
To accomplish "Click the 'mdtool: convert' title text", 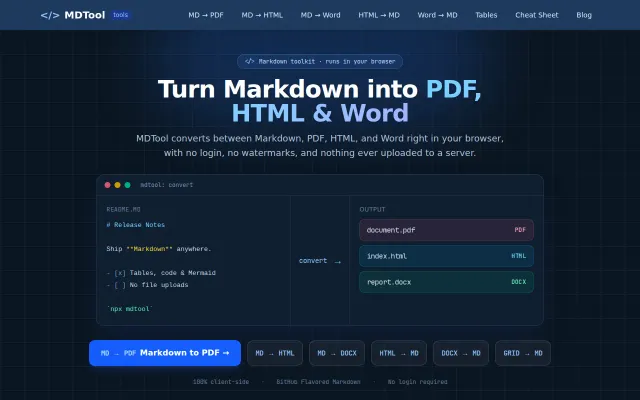I will (x=167, y=185).
